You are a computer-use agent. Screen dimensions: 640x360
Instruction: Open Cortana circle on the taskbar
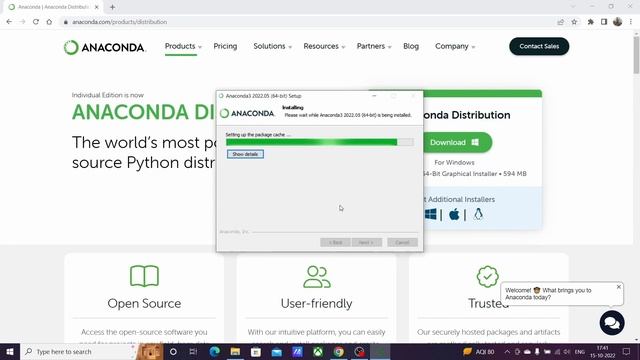[x=173, y=352]
